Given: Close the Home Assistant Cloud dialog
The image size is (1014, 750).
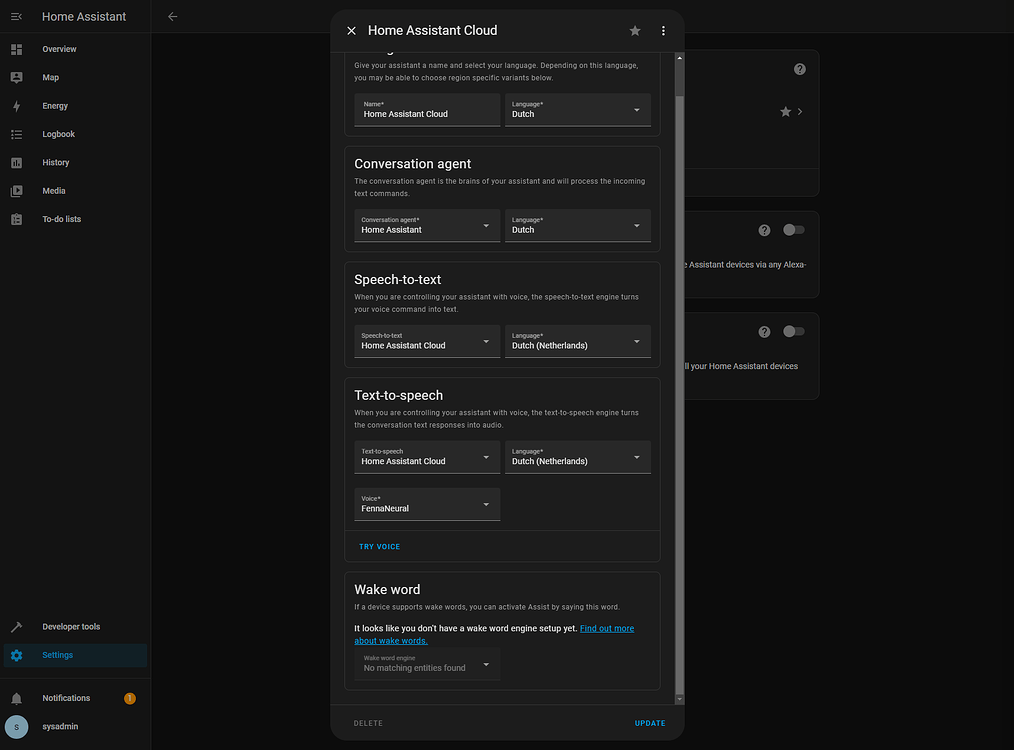Looking at the screenshot, I should coord(351,31).
